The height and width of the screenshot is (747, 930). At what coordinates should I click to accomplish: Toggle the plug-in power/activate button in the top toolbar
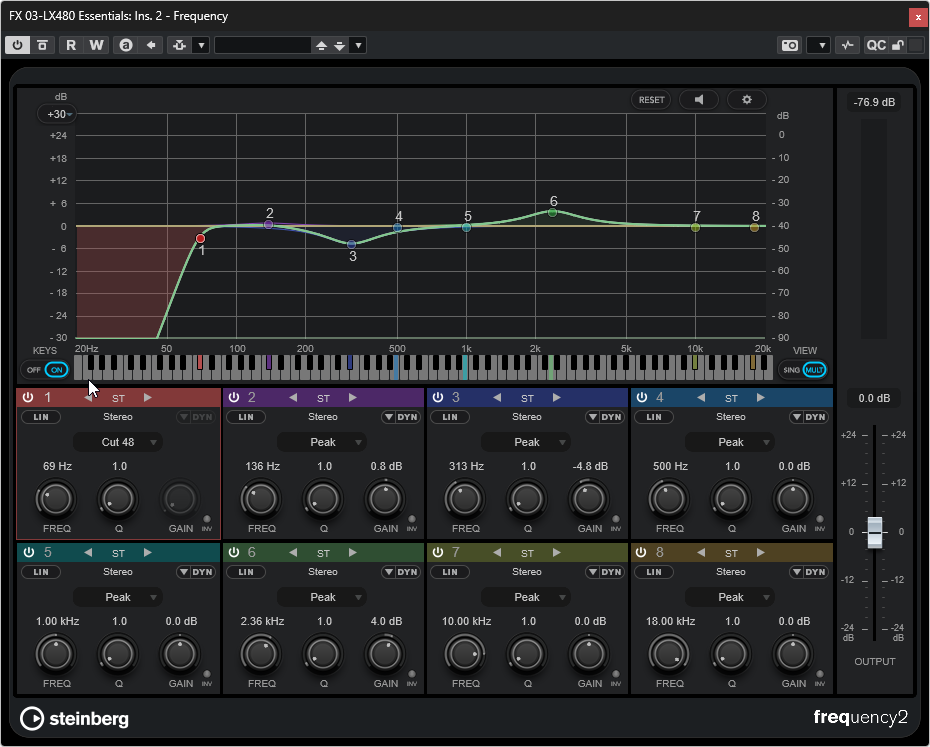(x=18, y=45)
